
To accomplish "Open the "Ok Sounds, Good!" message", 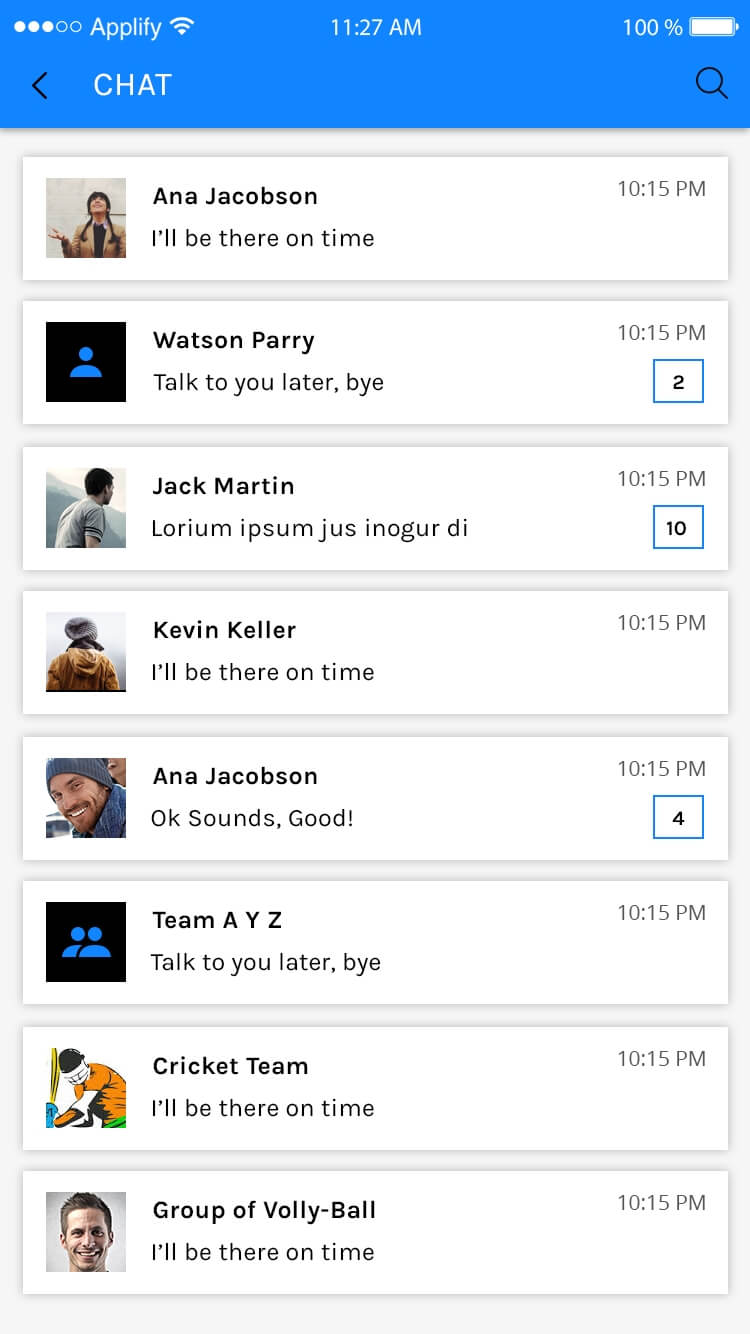I will tap(252, 818).
